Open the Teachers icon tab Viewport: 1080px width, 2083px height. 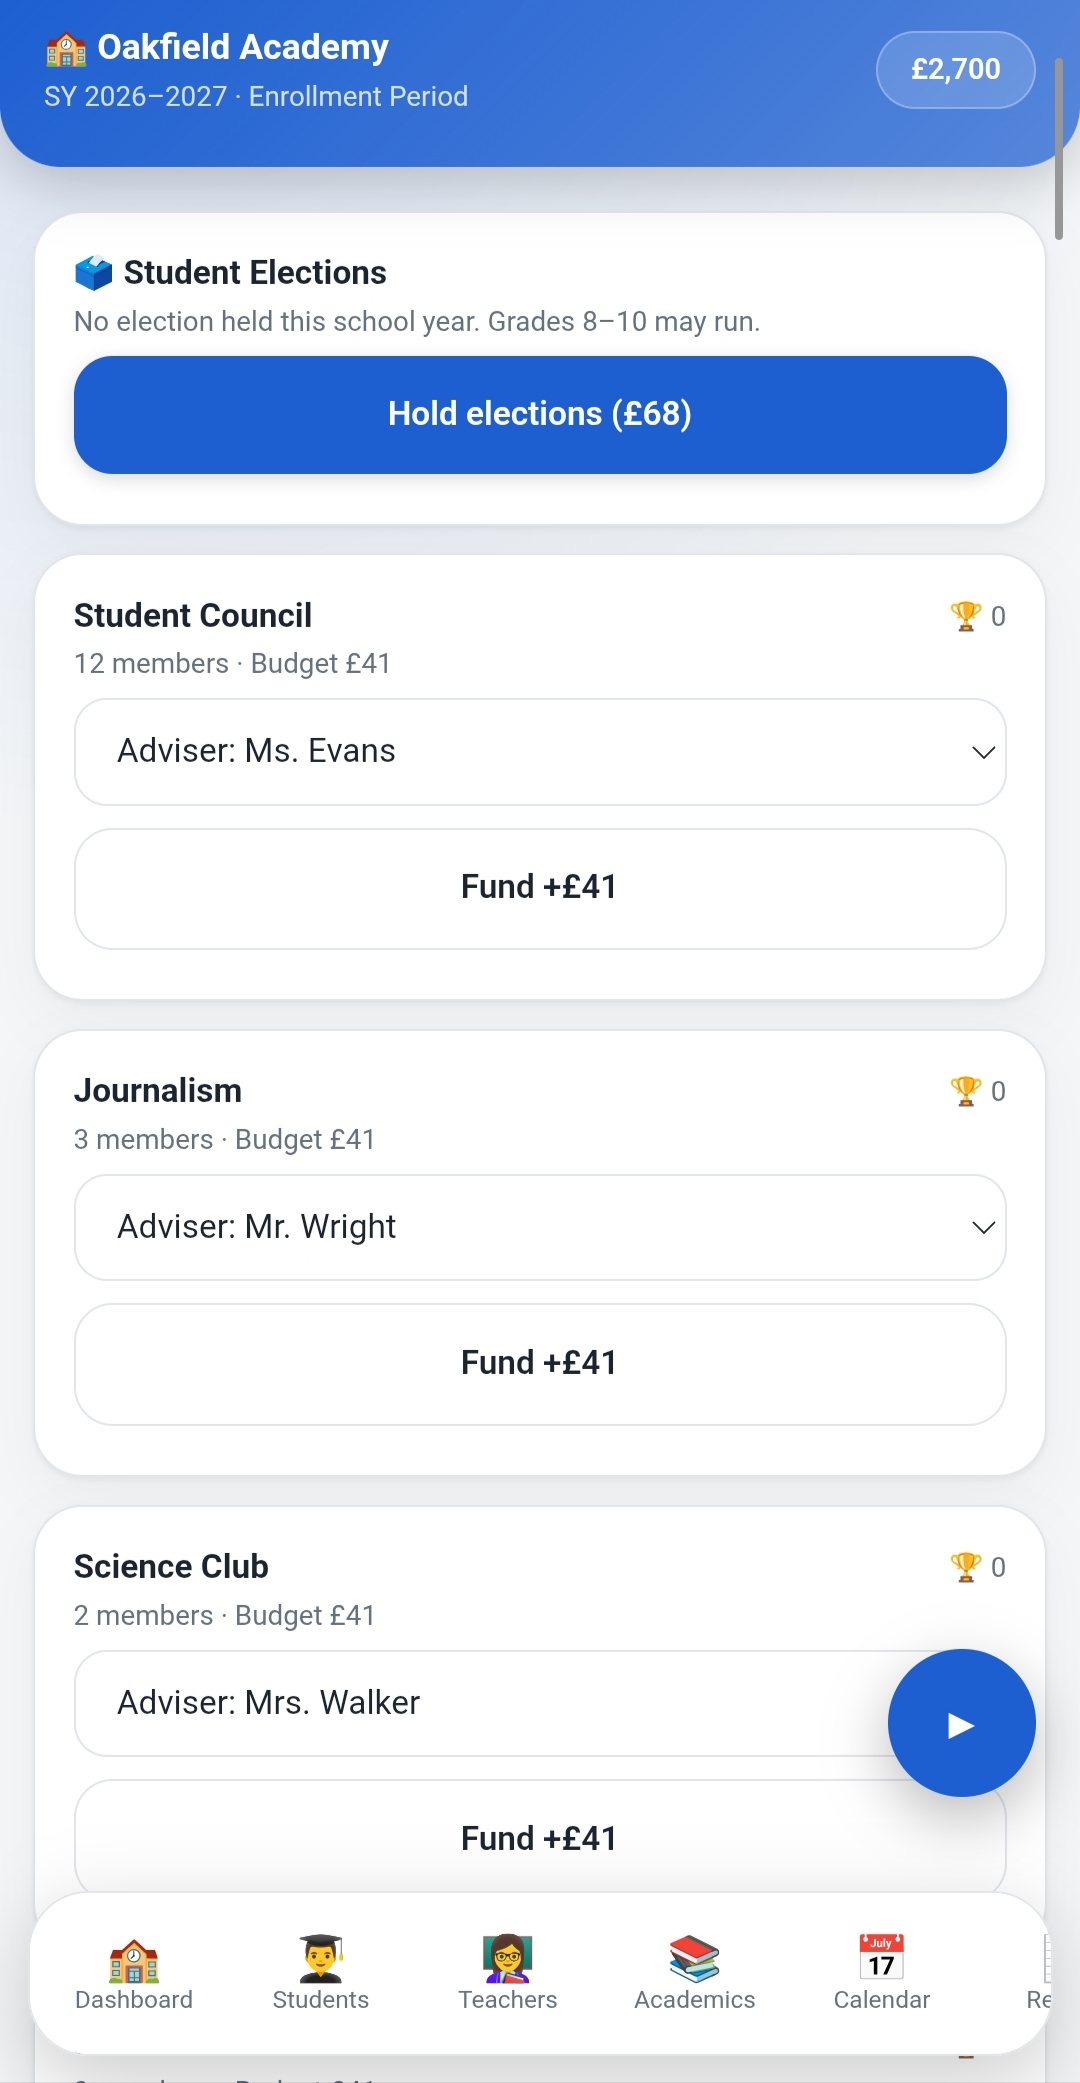508,1958
